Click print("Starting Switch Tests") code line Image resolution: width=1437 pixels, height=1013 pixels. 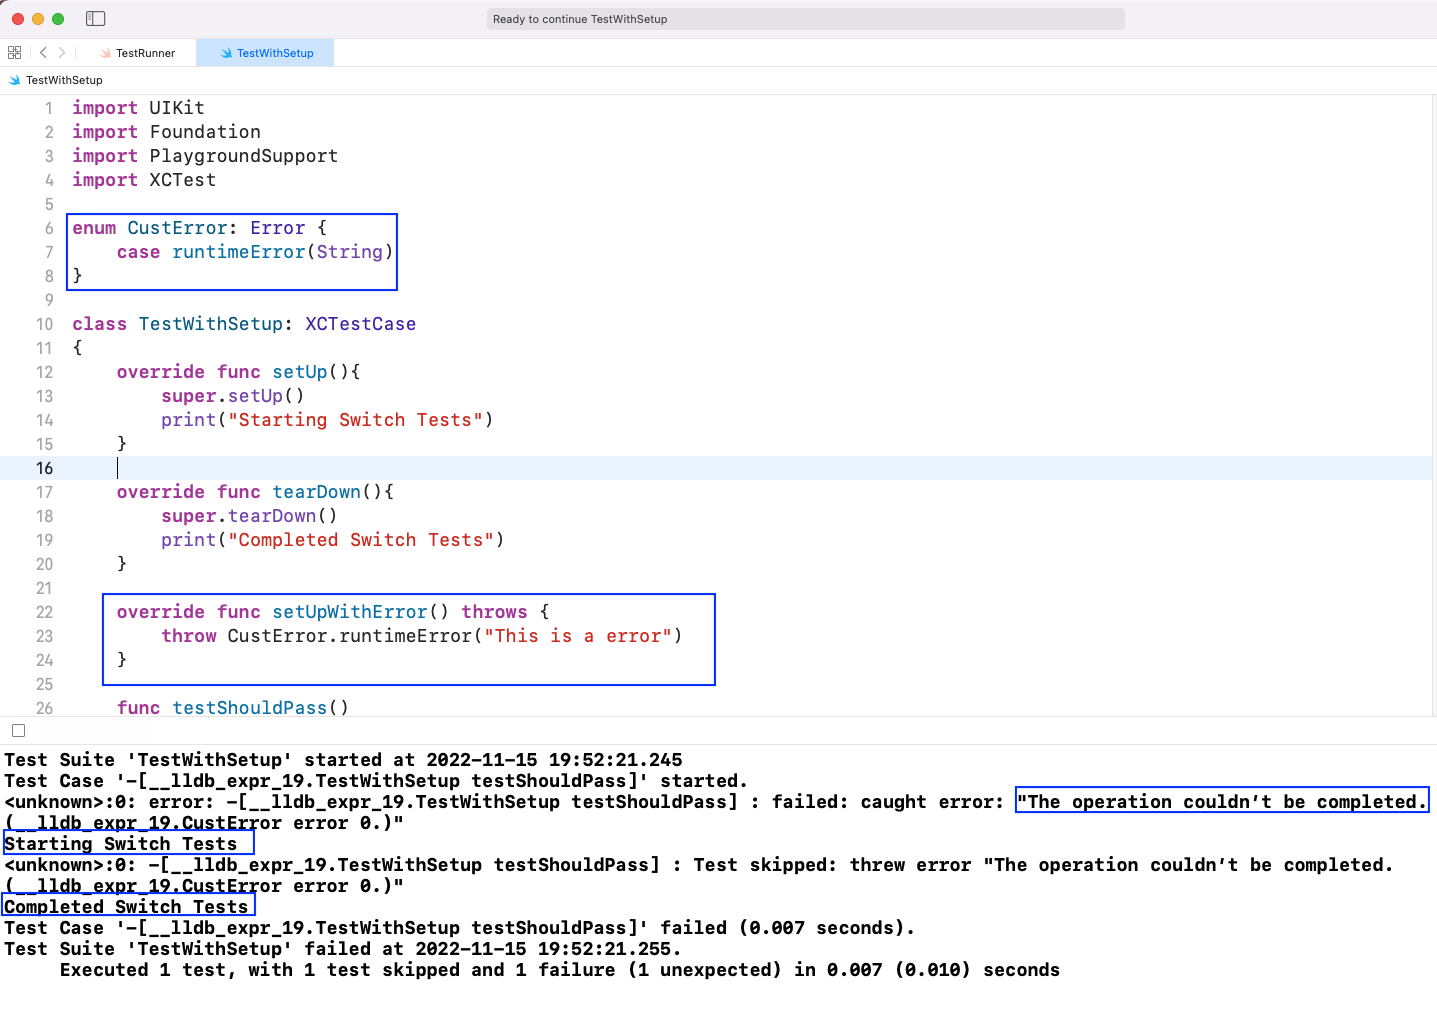pos(327,420)
